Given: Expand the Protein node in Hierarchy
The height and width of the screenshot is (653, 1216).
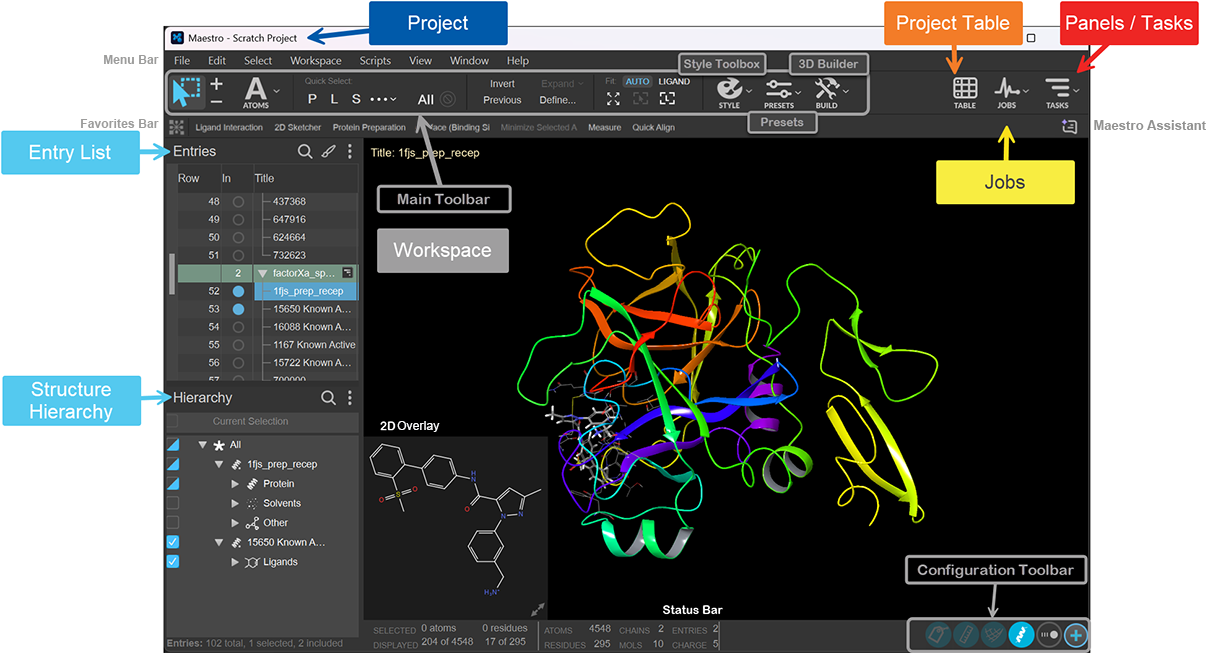Looking at the screenshot, I should tap(236, 484).
